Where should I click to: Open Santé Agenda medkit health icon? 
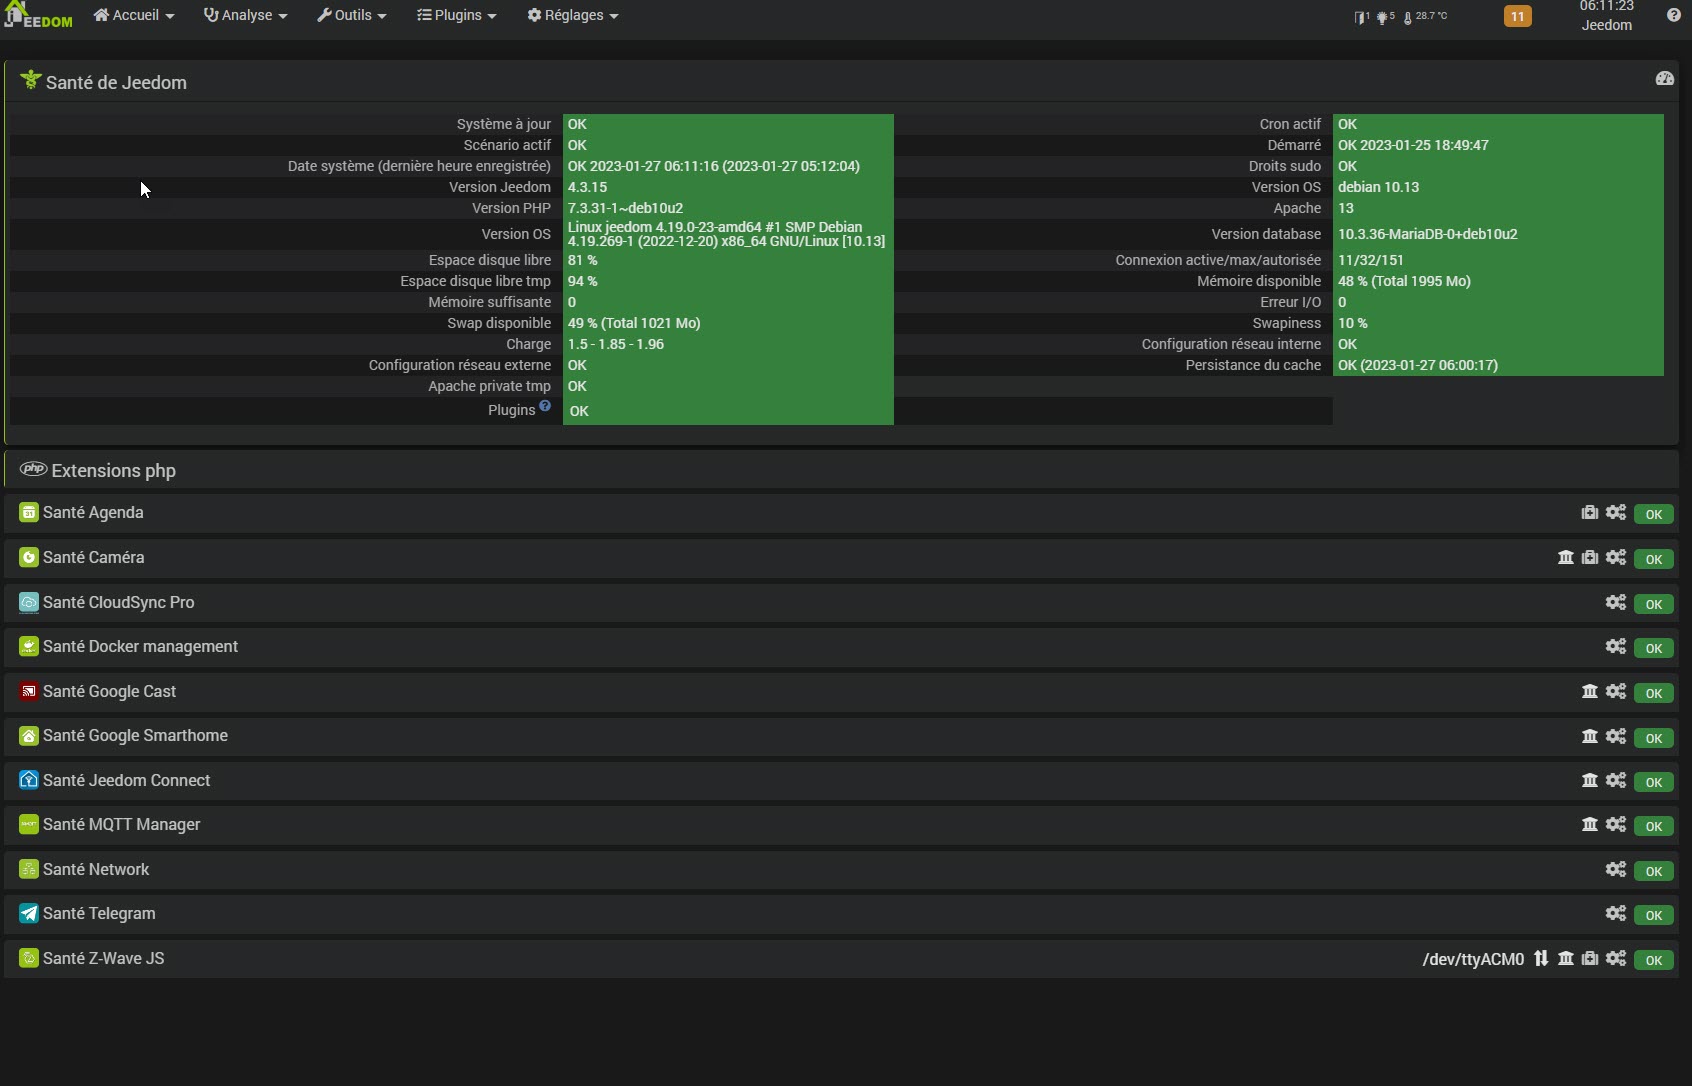point(1589,513)
